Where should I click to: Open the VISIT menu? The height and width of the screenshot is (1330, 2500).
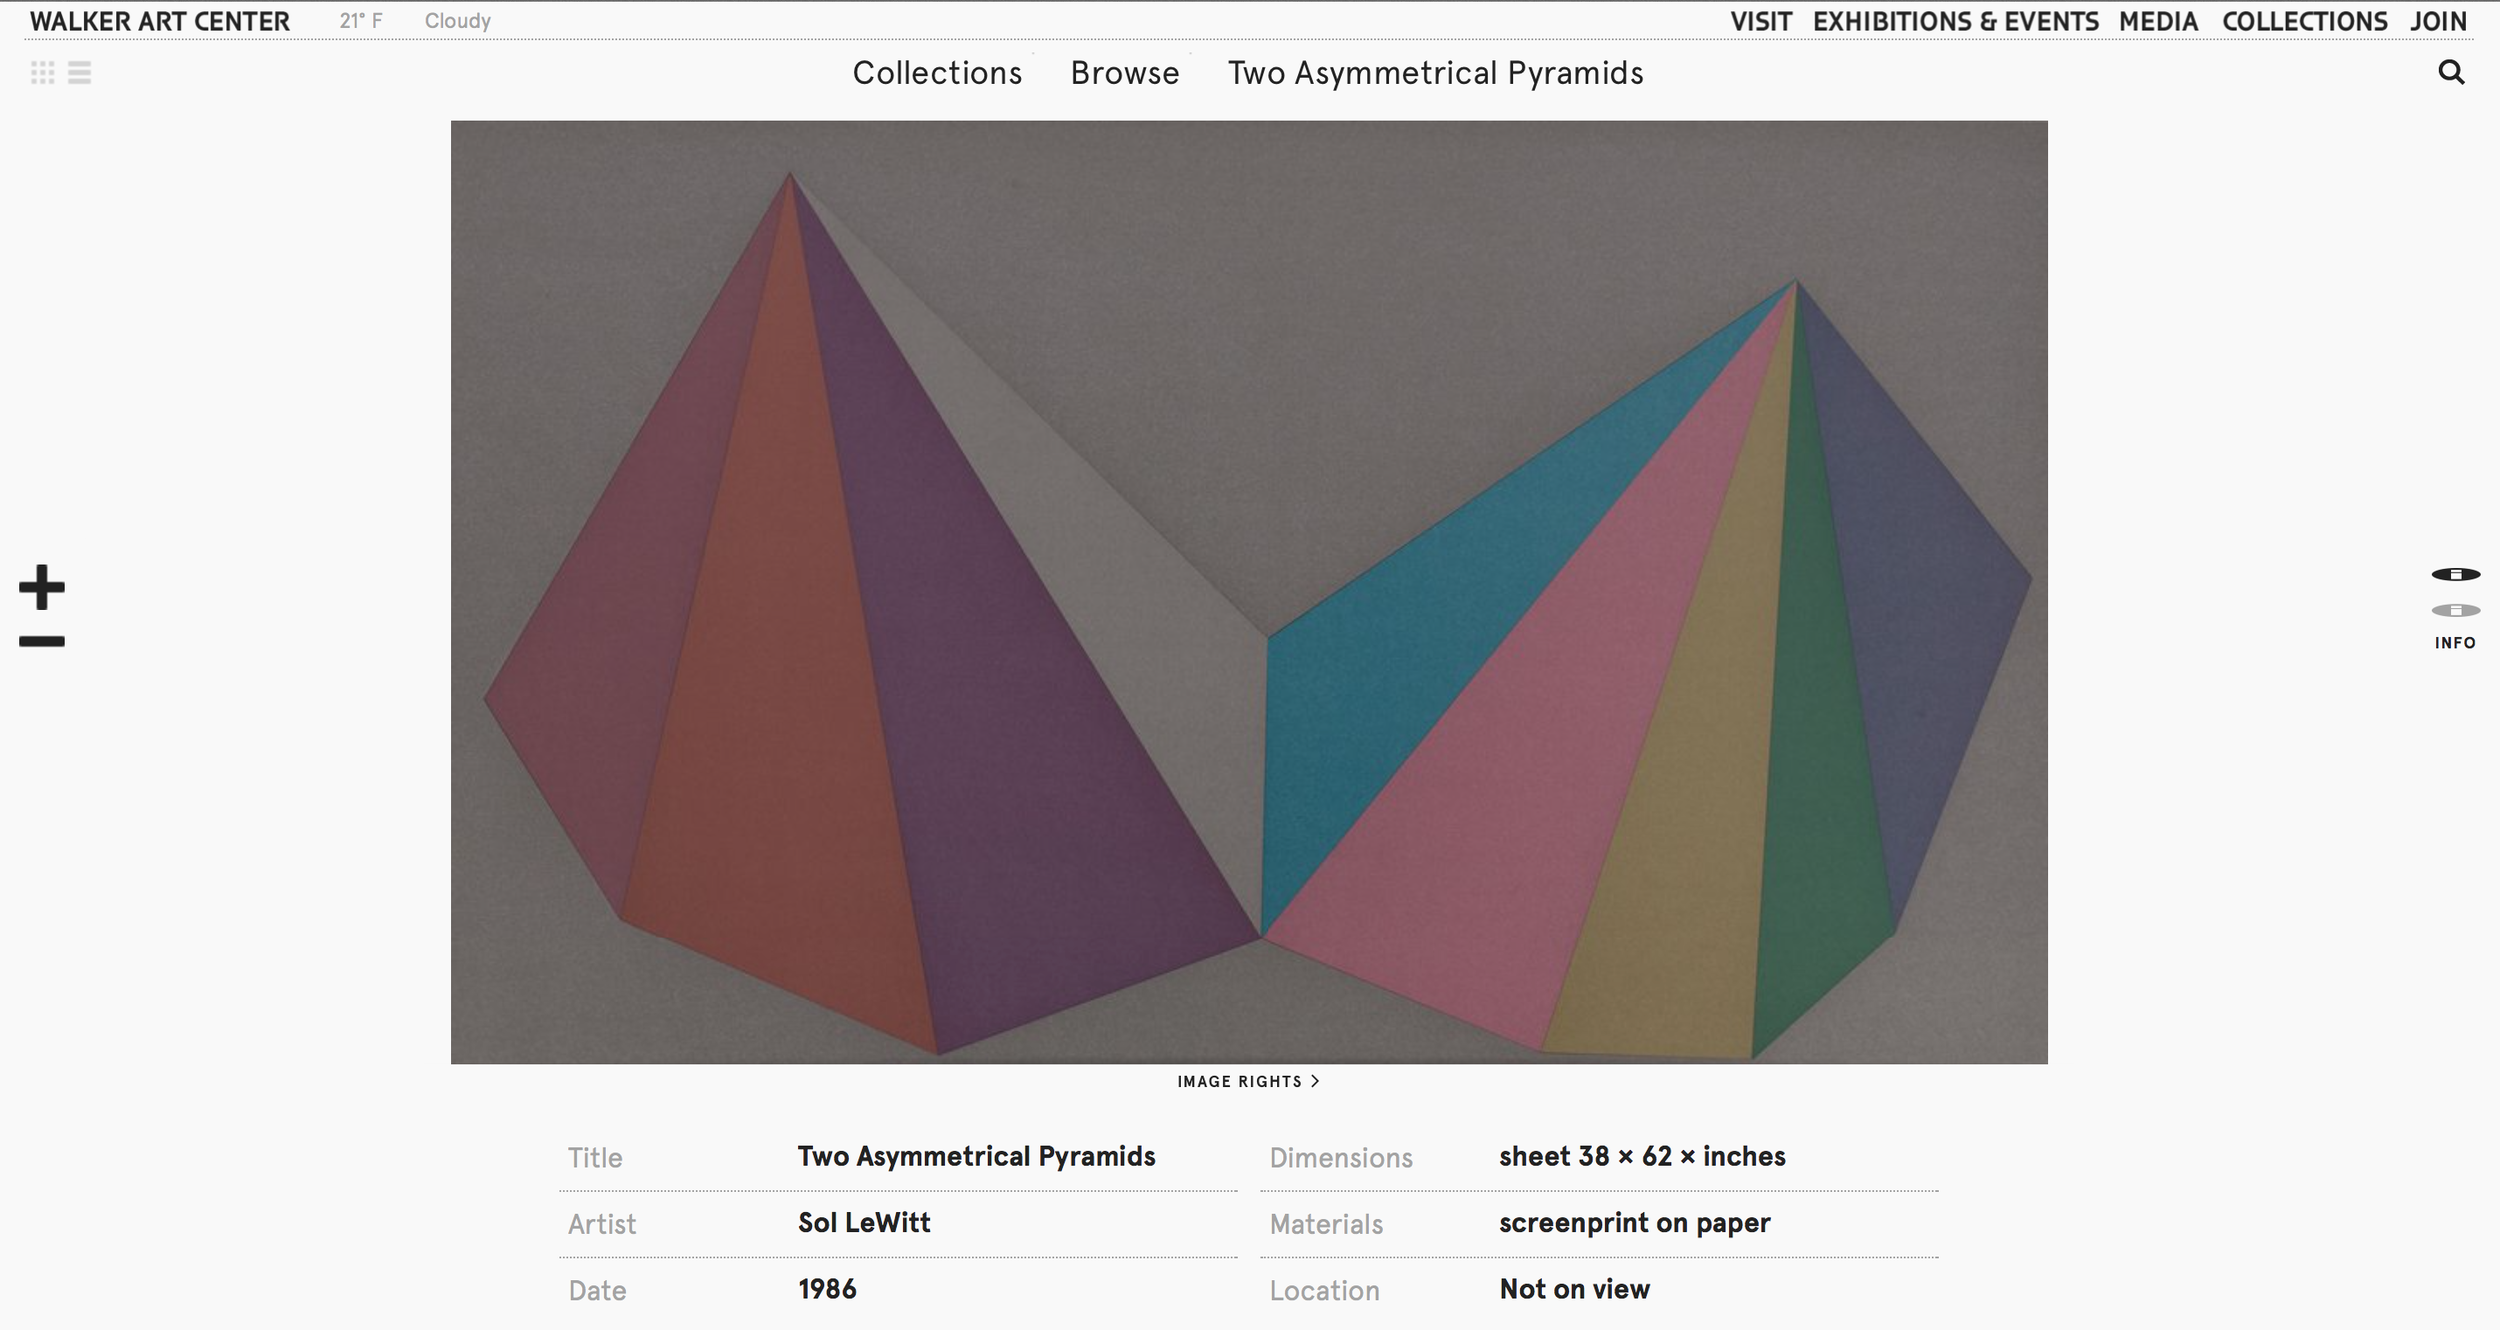tap(1761, 21)
